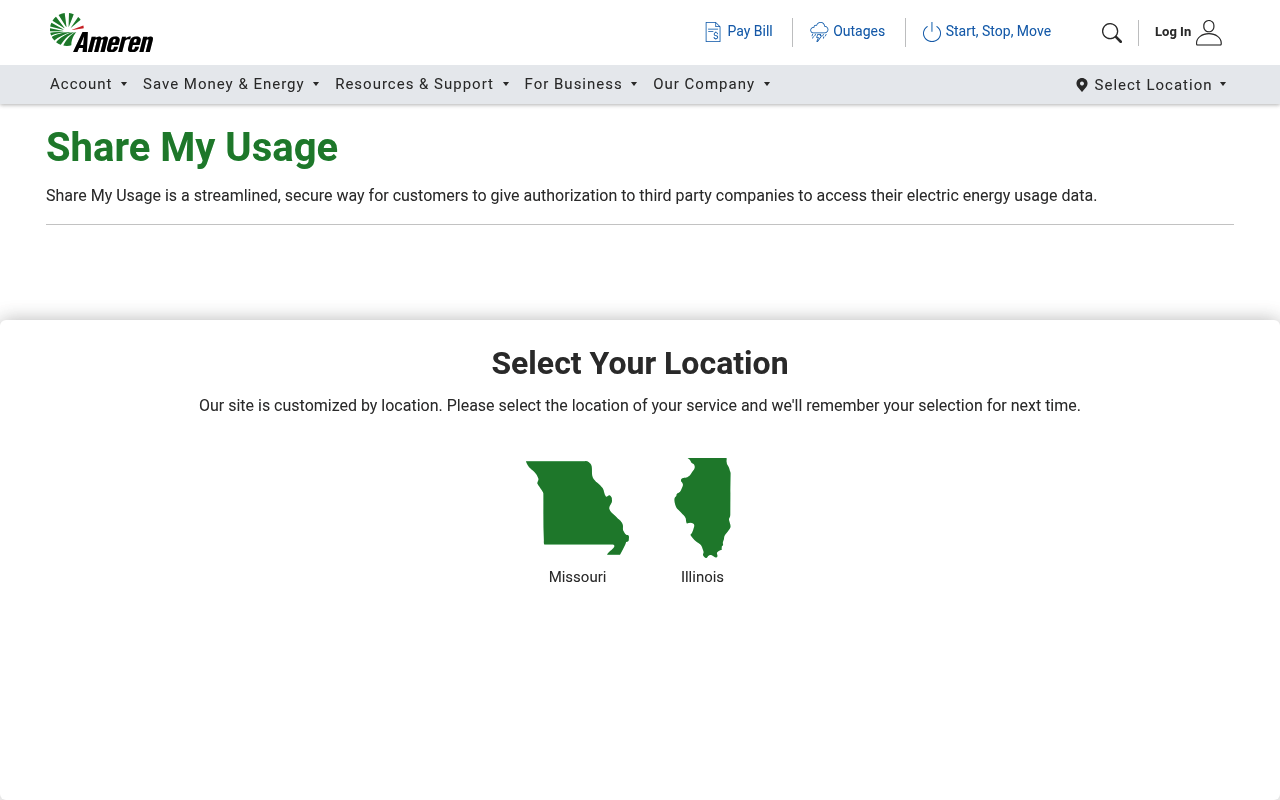Open the Select Location dropdown
Screen dimensions: 1280x800
point(1151,85)
